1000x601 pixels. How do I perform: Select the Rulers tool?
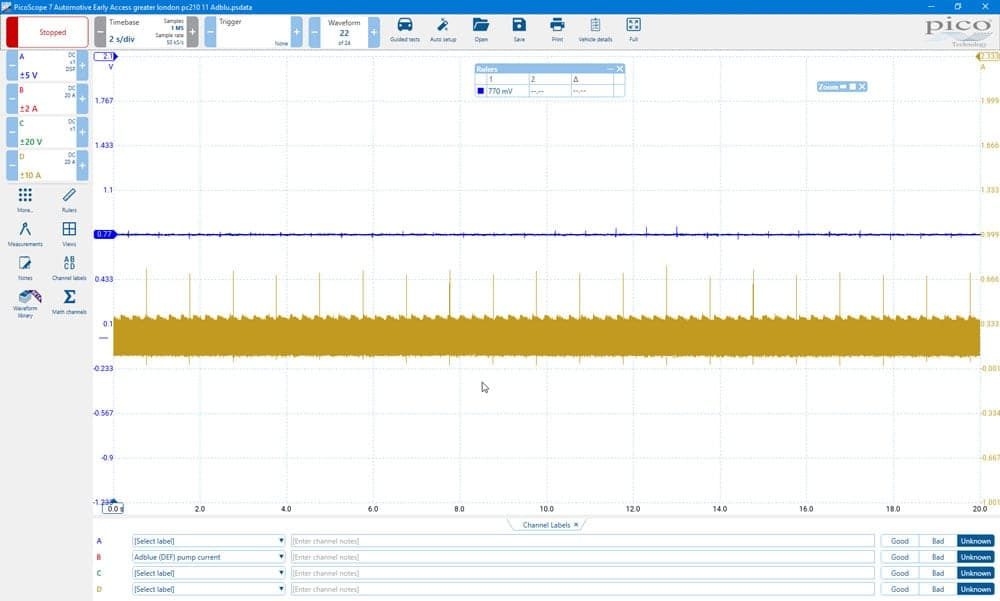click(x=69, y=200)
